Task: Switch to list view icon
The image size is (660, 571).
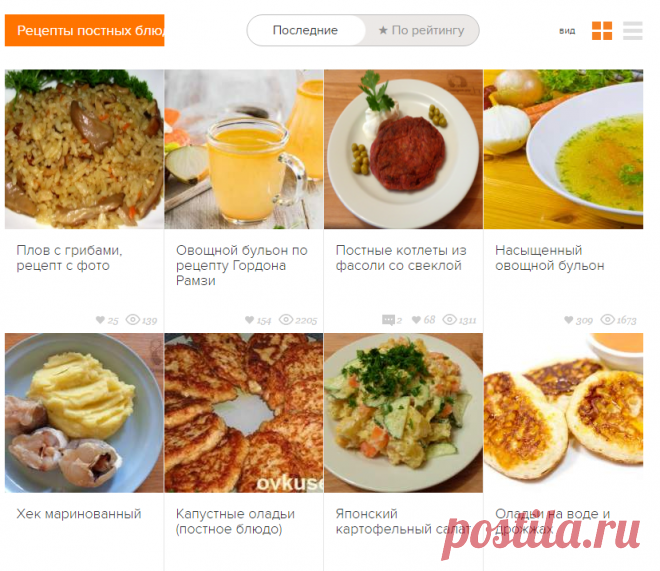Action: click(633, 30)
